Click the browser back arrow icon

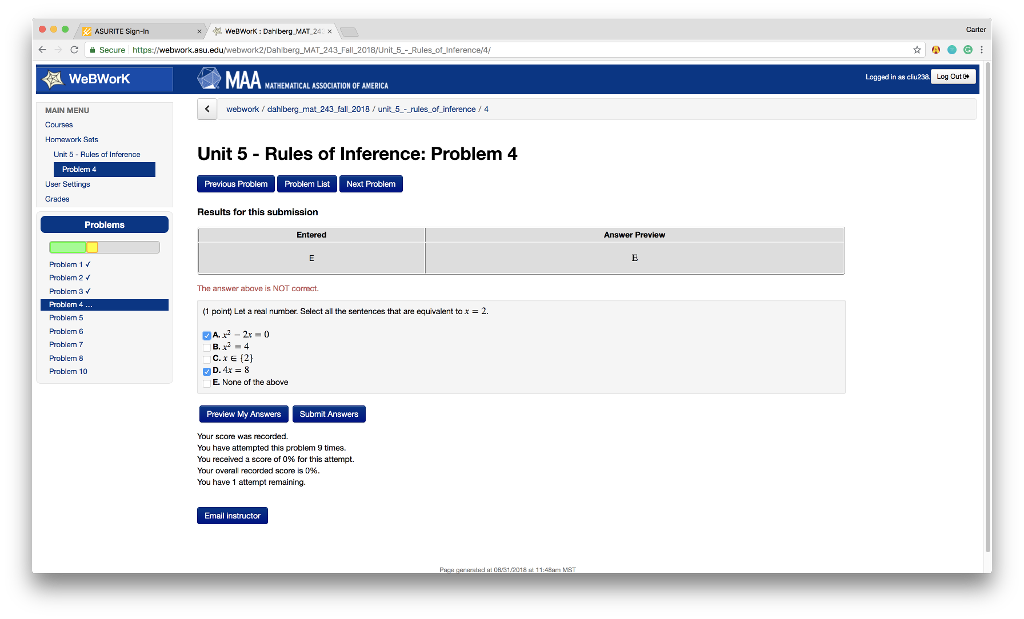(x=42, y=50)
